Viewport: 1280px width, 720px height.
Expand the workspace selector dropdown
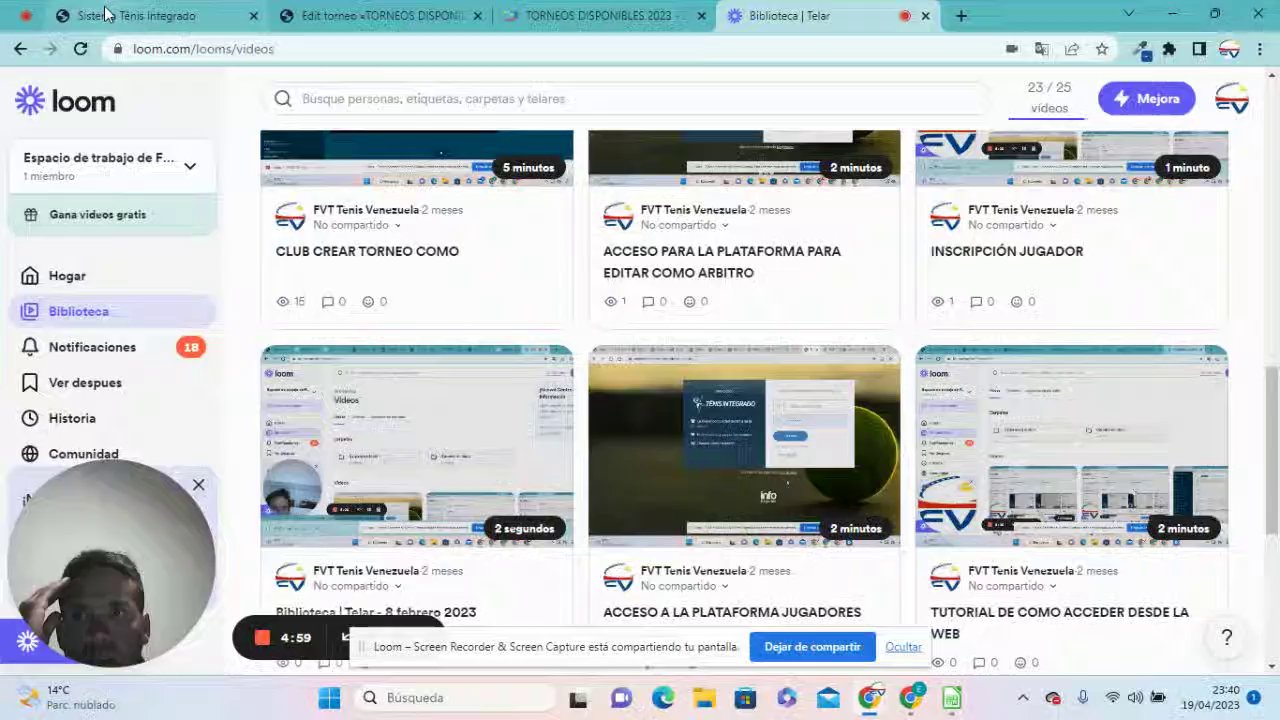[x=190, y=166]
